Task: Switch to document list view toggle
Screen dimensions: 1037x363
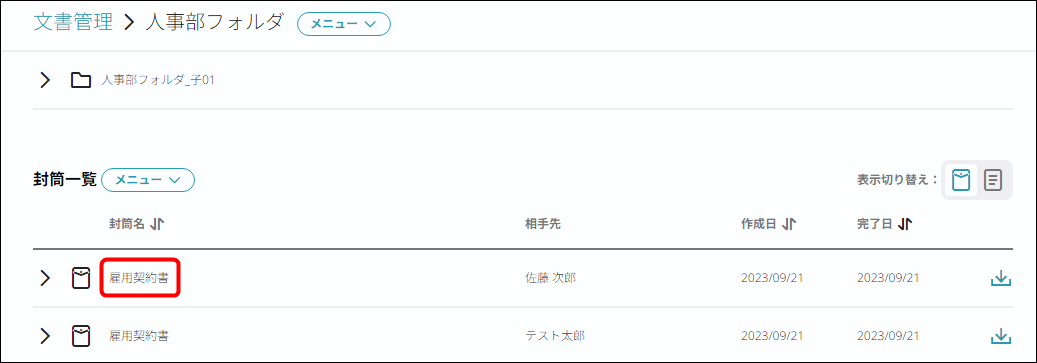Action: 993,179
